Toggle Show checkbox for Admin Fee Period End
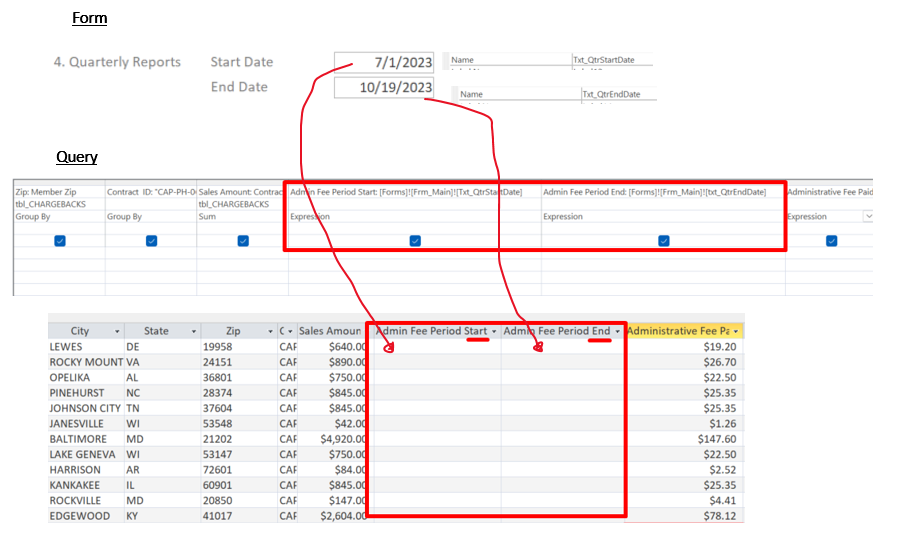 click(664, 241)
